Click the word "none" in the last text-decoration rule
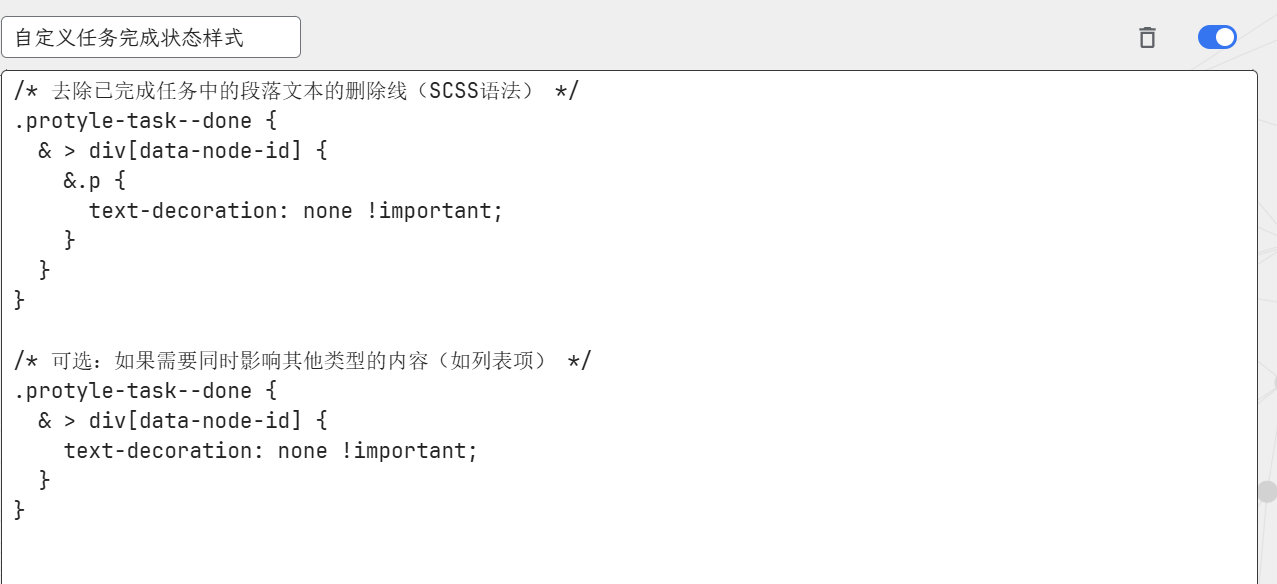1277x584 pixels. tap(303, 451)
